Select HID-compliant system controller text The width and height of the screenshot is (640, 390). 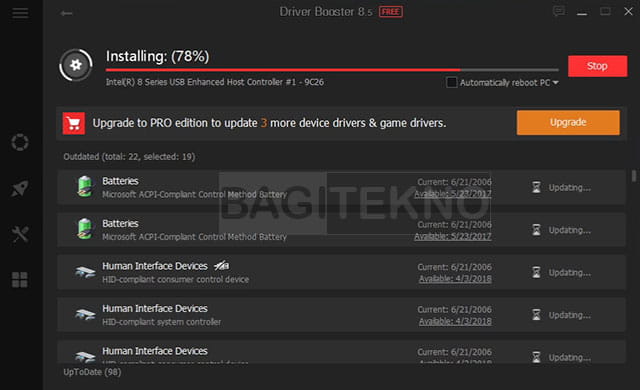tap(162, 322)
